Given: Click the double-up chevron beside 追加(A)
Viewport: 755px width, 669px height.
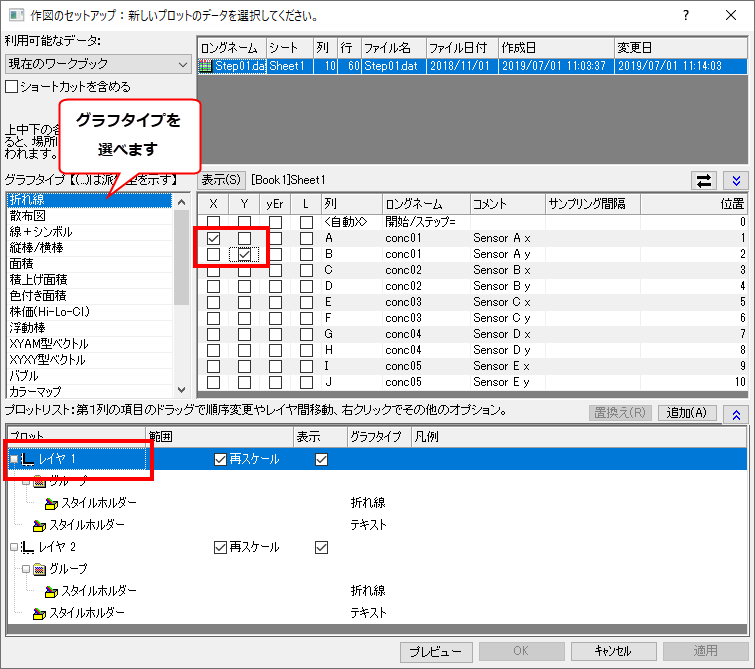Looking at the screenshot, I should click(x=736, y=413).
